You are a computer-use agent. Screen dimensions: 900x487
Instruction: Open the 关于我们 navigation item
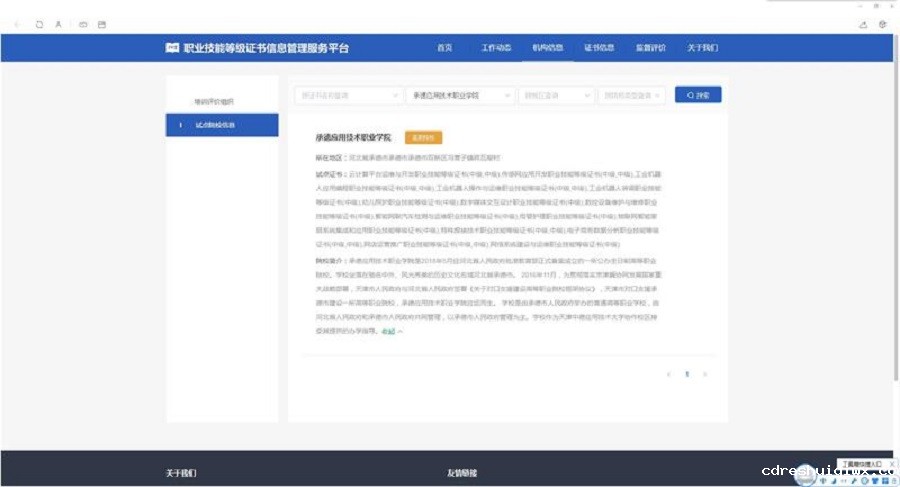pyautogui.click(x=702, y=48)
